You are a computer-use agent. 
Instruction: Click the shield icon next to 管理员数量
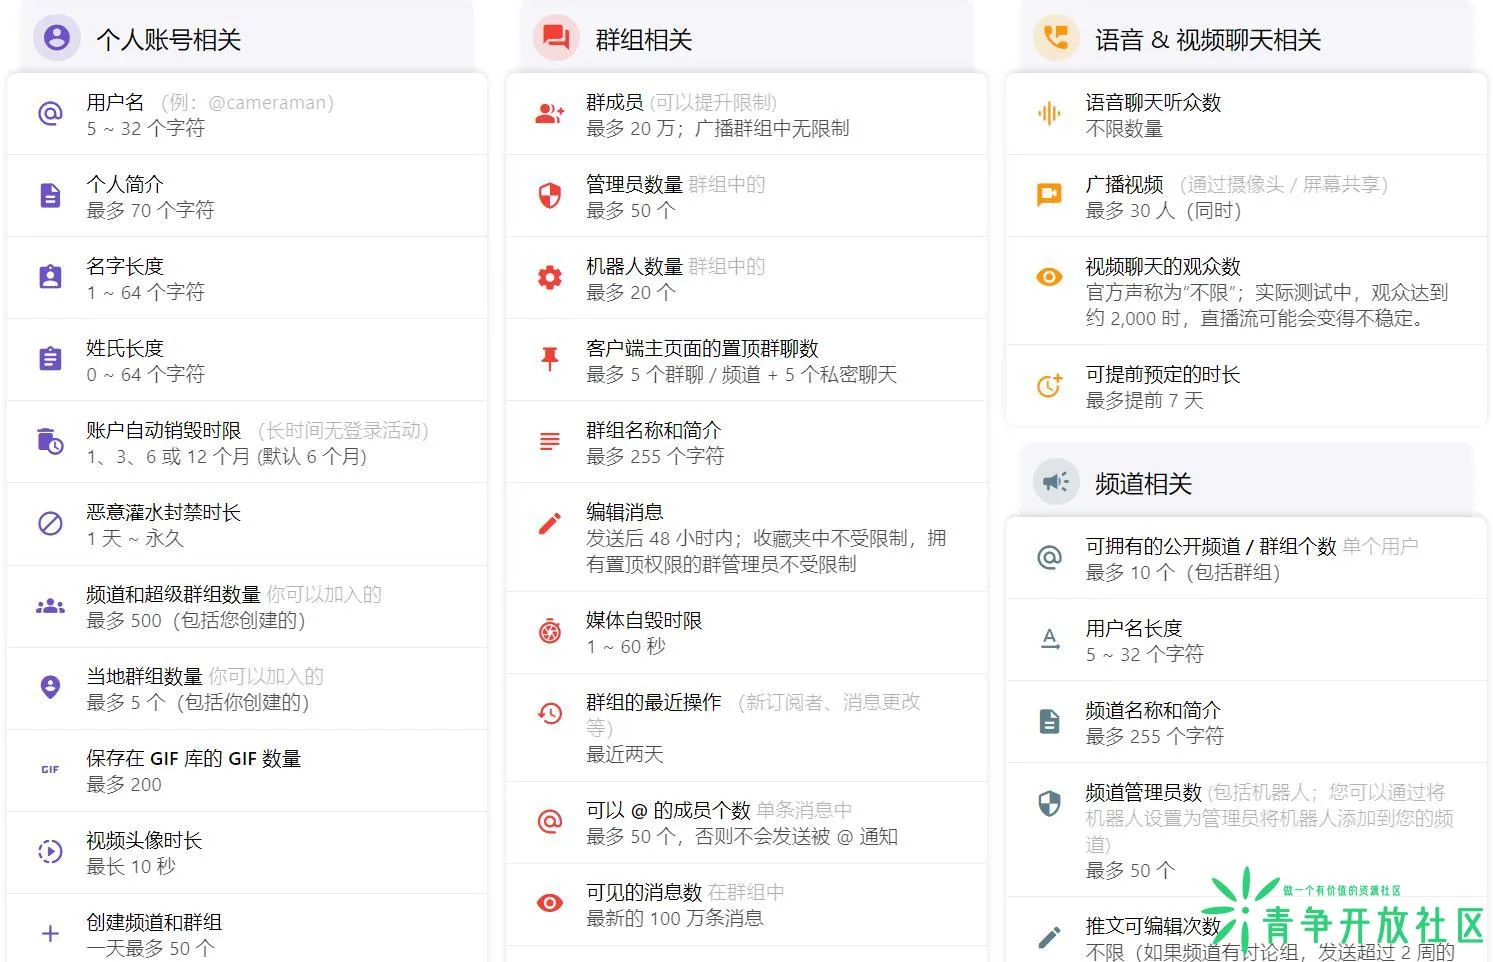pyautogui.click(x=550, y=195)
